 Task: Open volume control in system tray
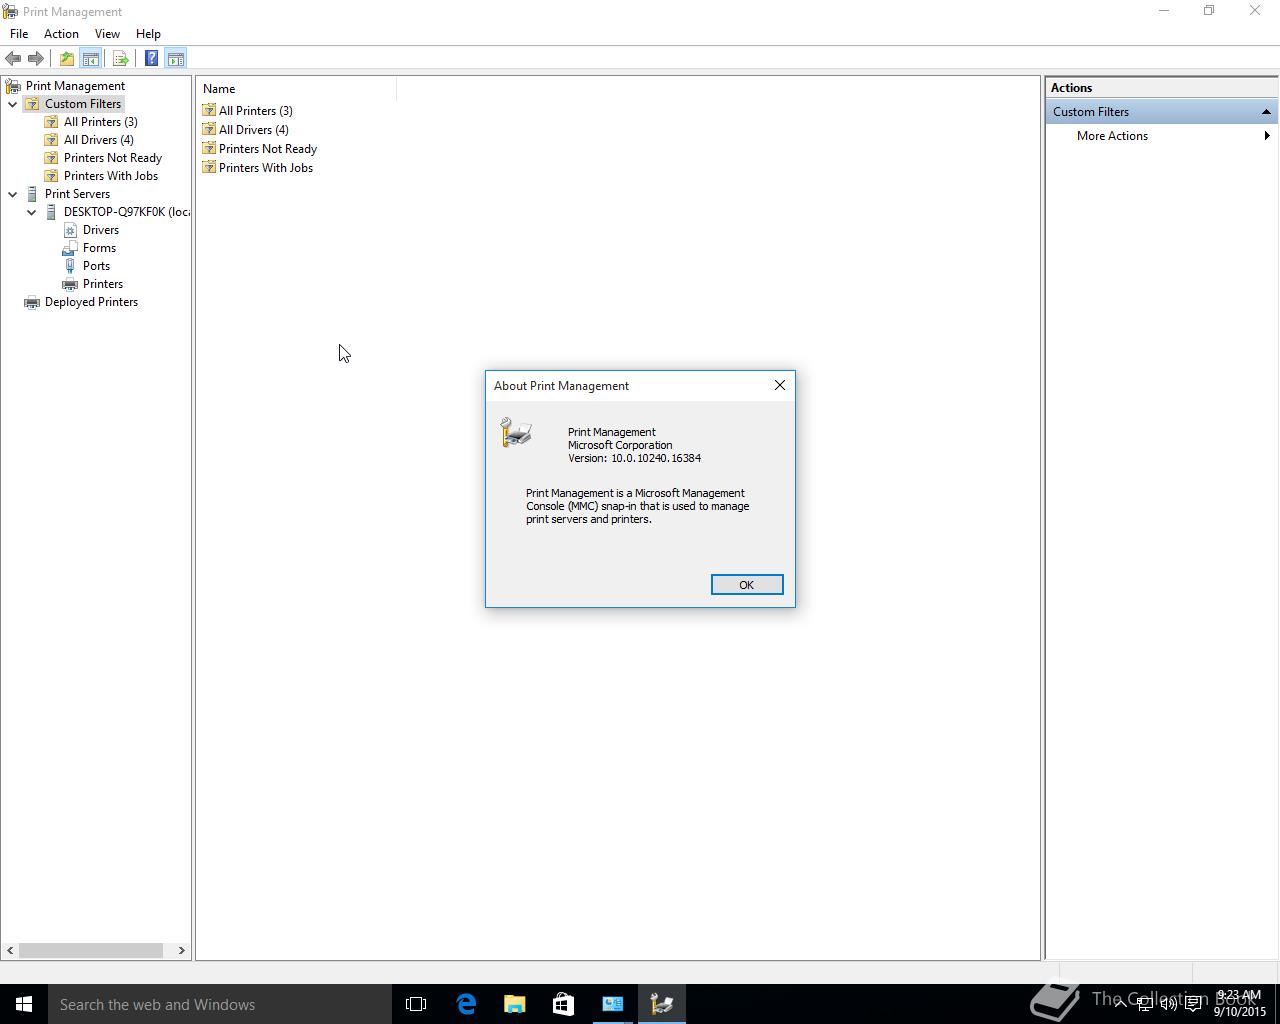pos(1168,1004)
